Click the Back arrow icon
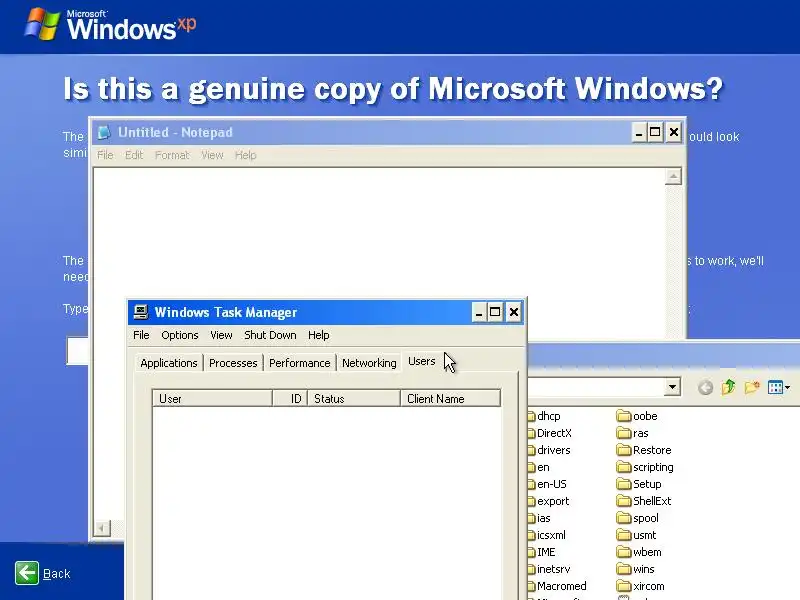The width and height of the screenshot is (800, 600). pos(27,573)
